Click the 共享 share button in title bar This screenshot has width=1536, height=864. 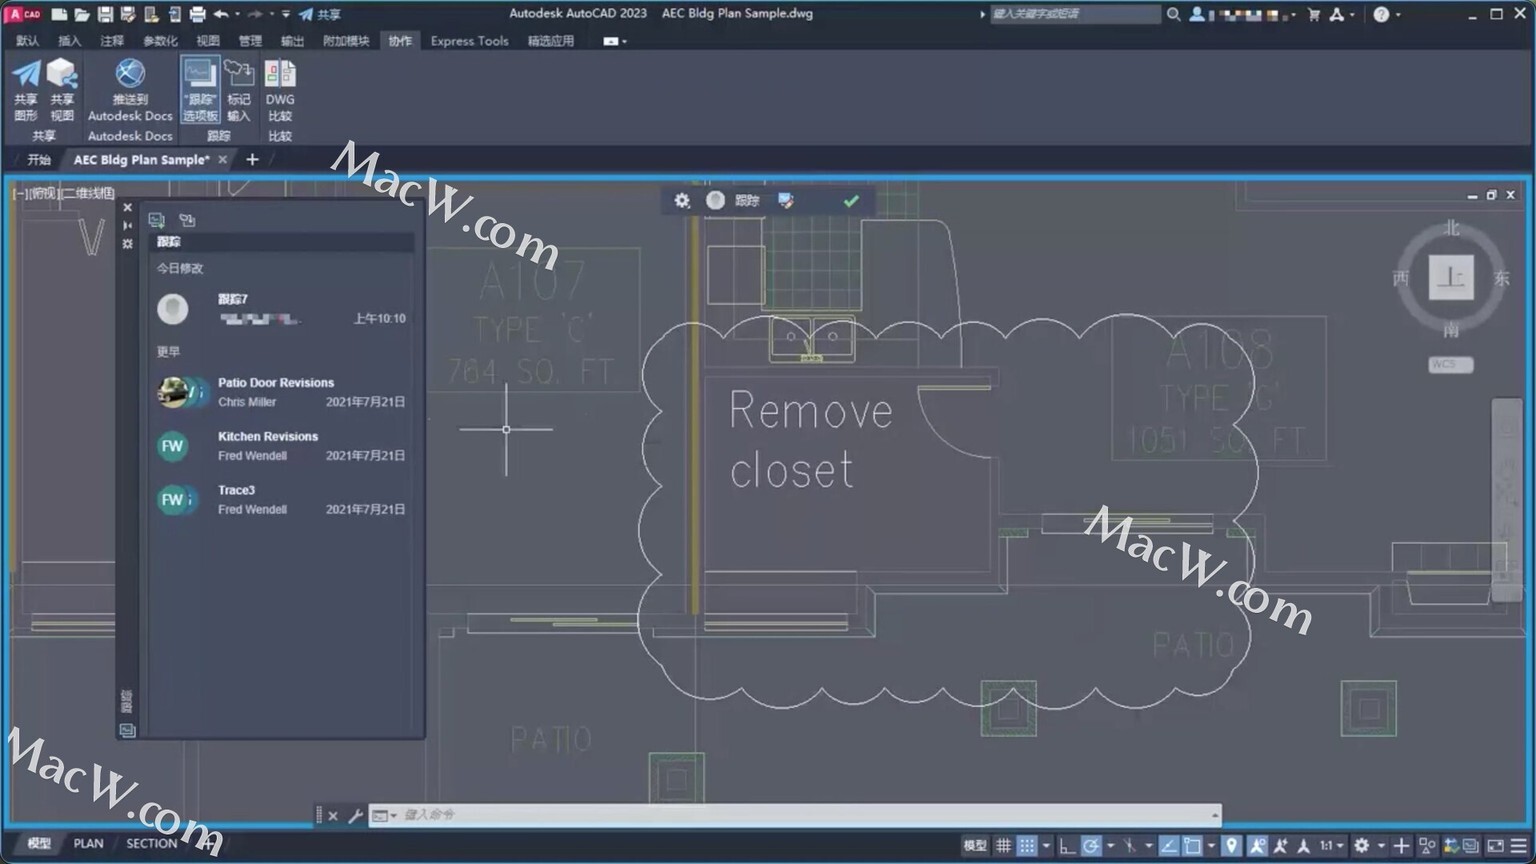(x=320, y=14)
